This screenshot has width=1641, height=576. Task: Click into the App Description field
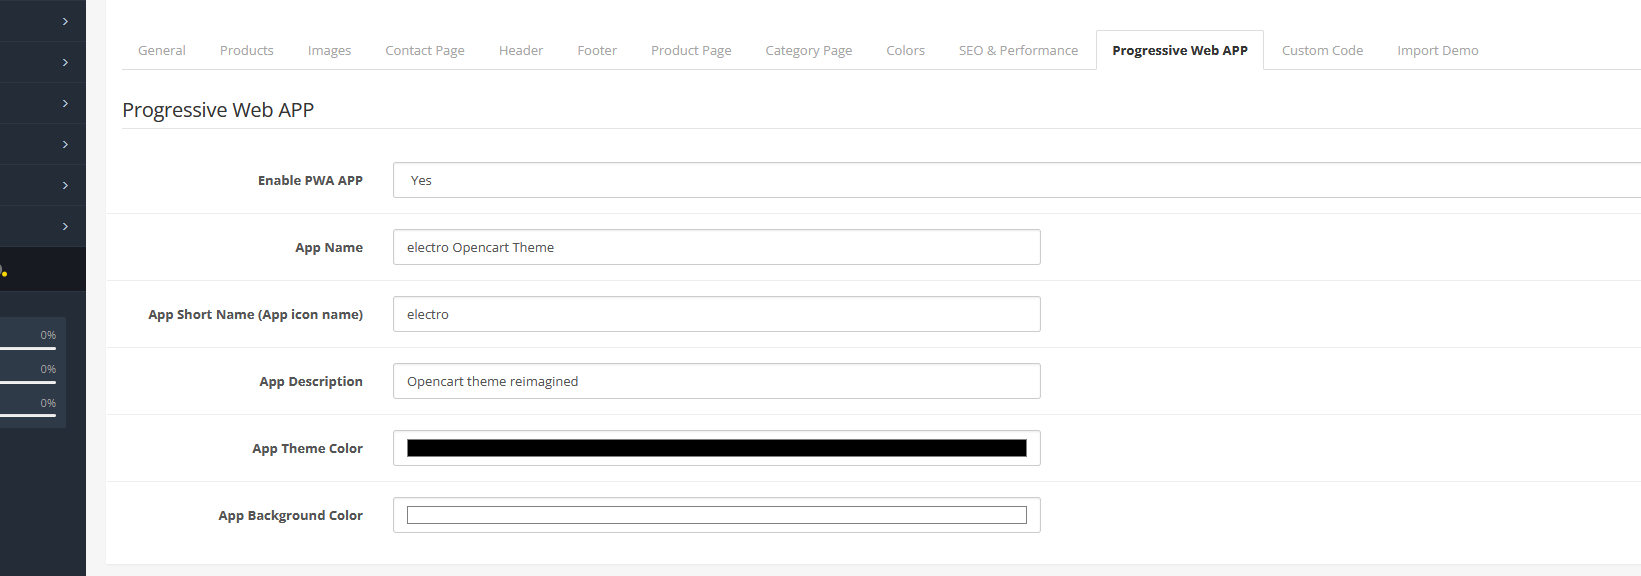[x=717, y=381]
